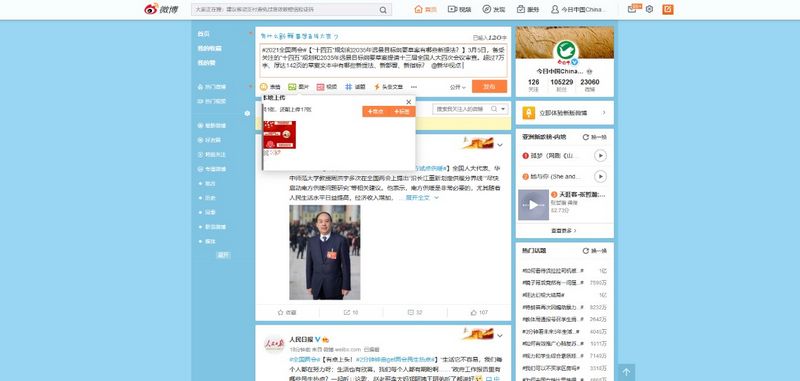Focus the followed-users search field
Viewport: 800px width, 381px height.
464,109
